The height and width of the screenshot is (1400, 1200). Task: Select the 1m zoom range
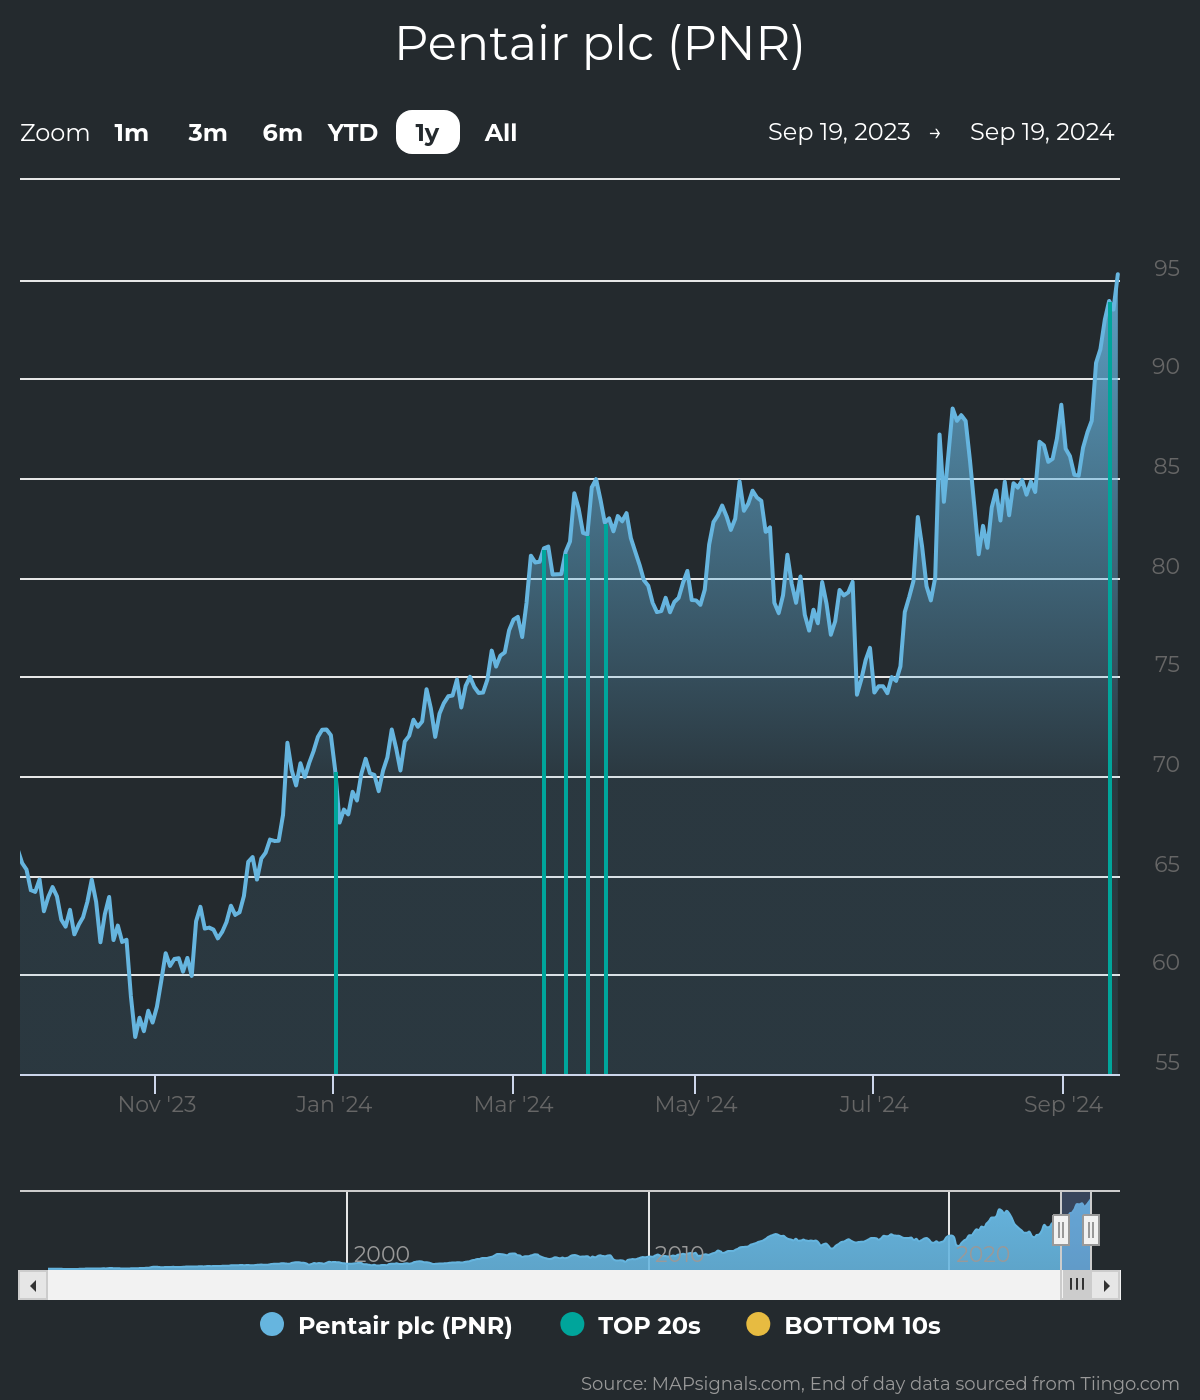[x=131, y=133]
